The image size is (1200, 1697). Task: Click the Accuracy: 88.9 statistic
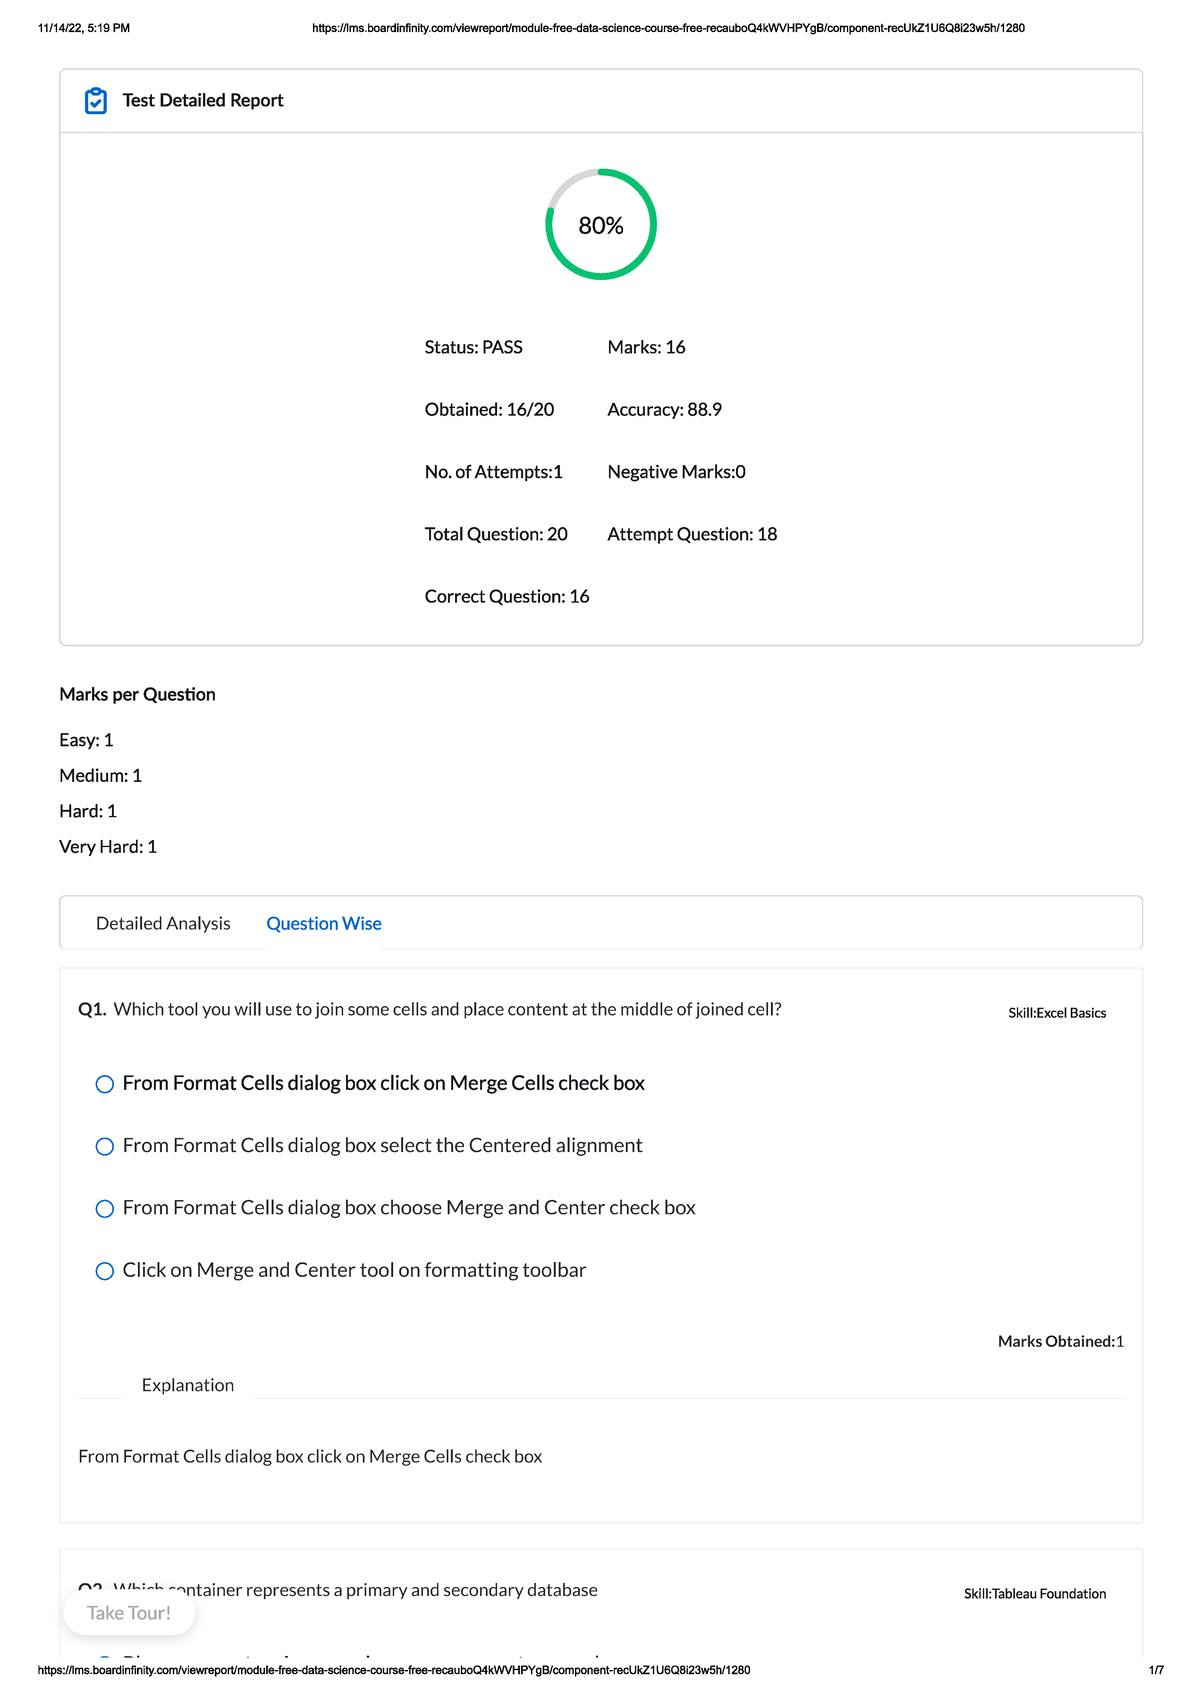(x=664, y=410)
